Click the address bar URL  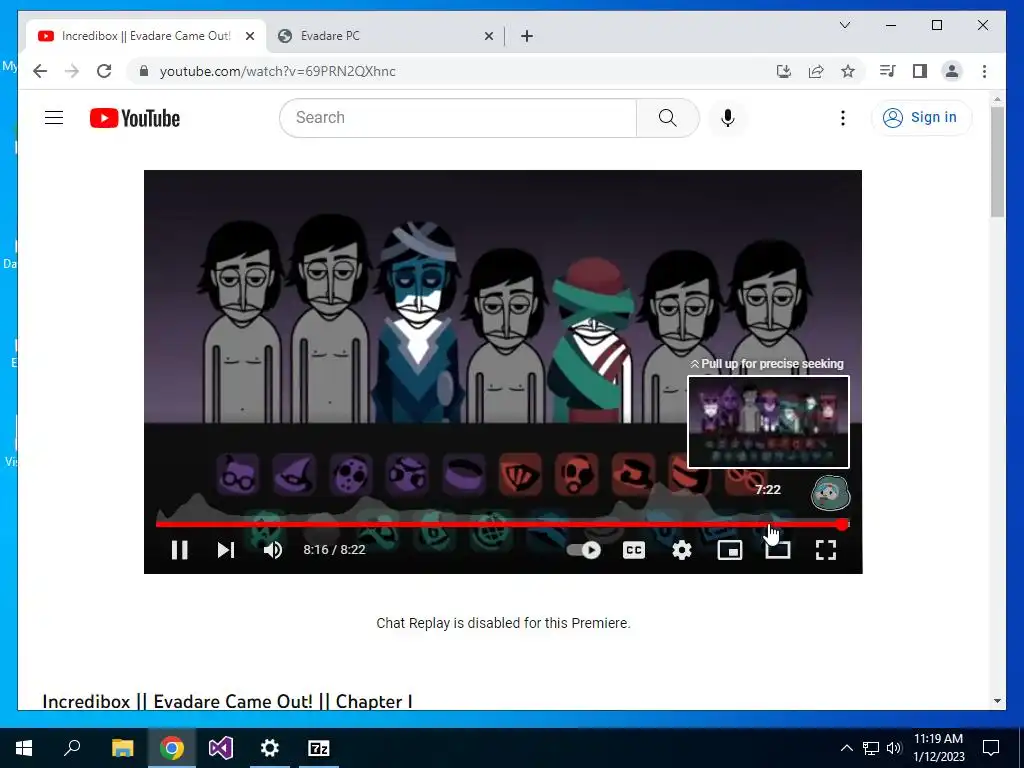coord(278,71)
